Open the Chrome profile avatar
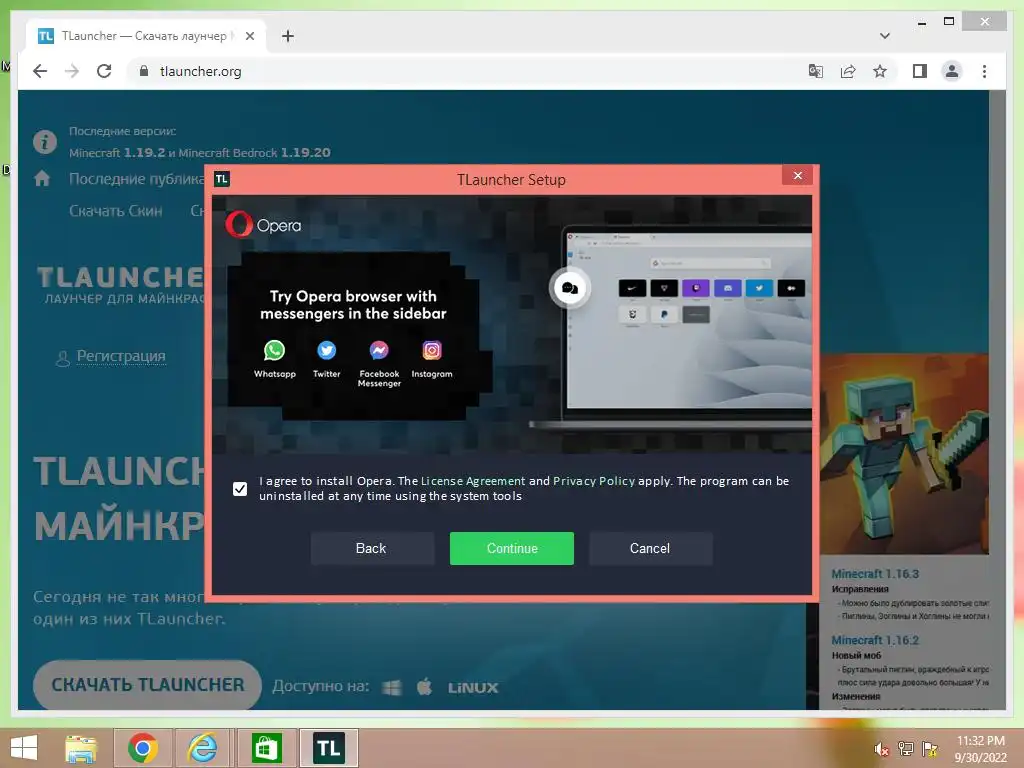1024x768 pixels. point(952,71)
